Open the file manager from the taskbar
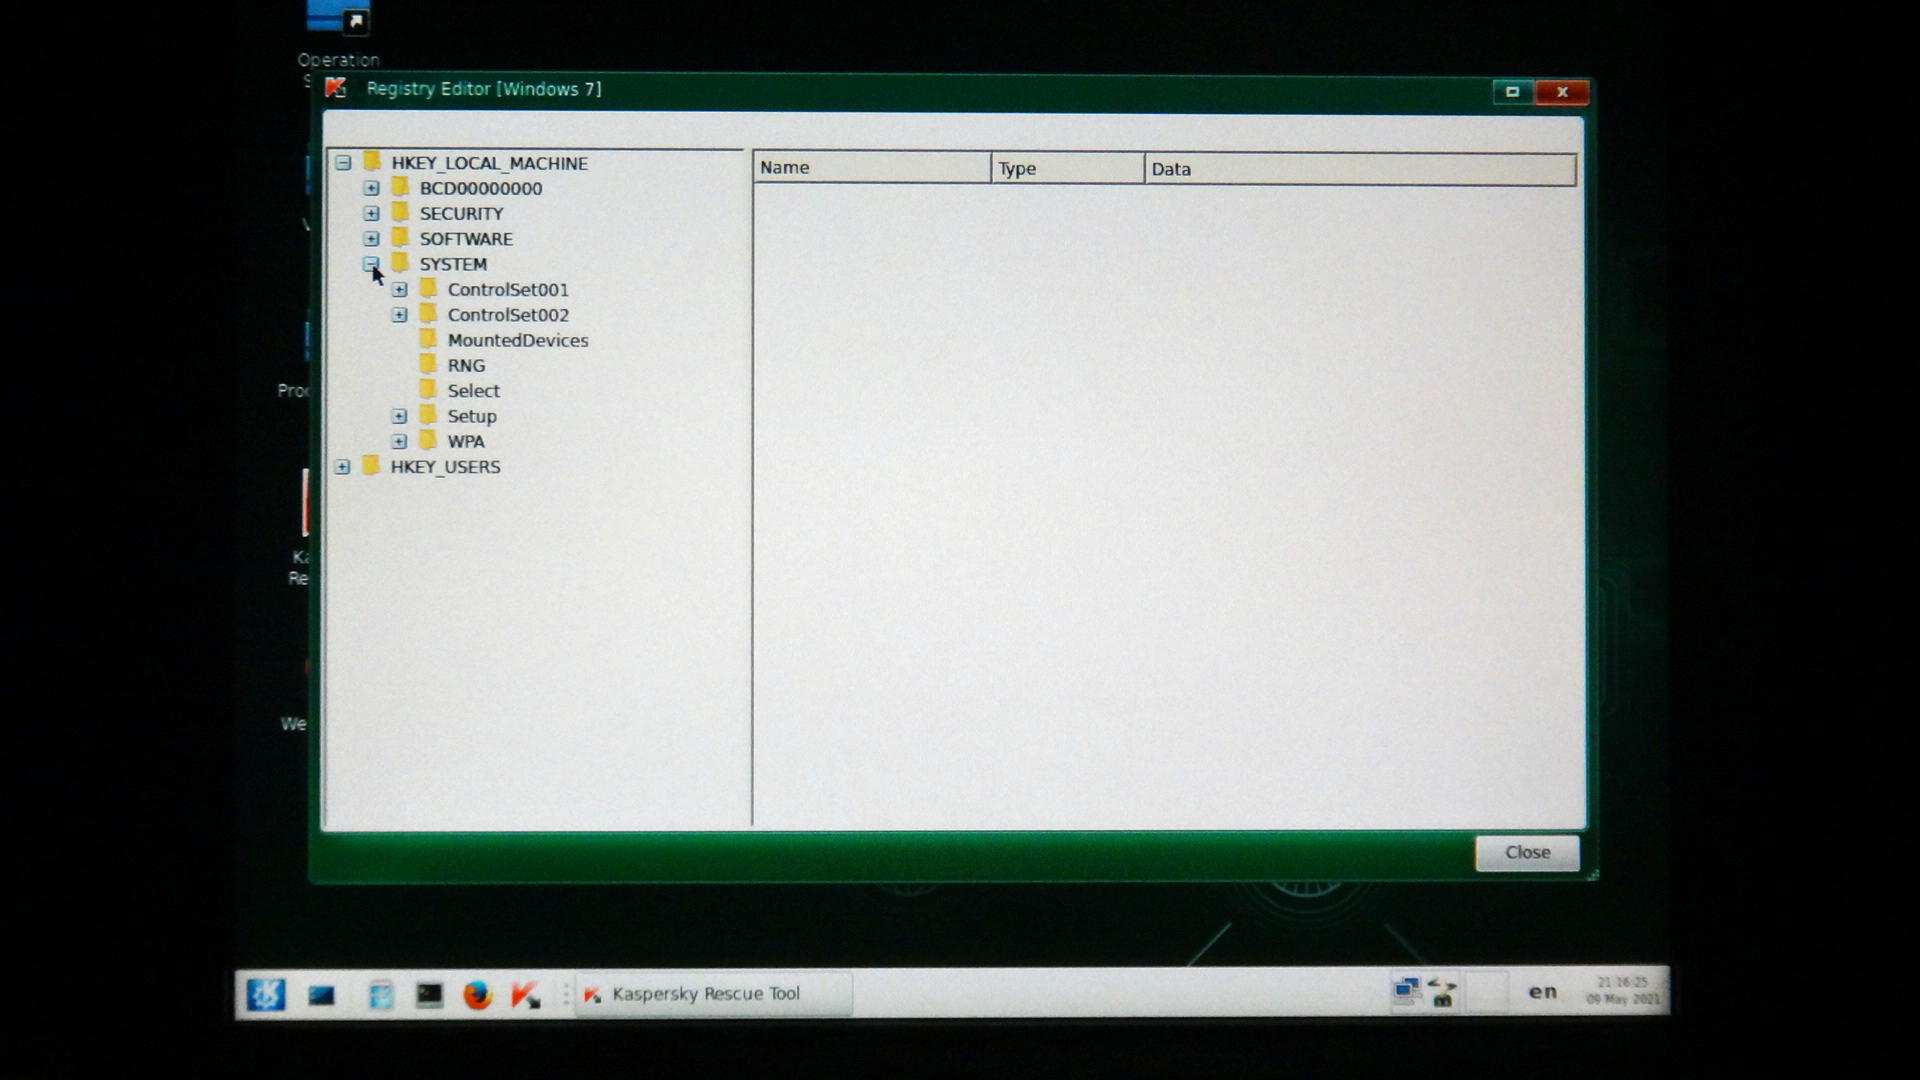The image size is (1920, 1080). click(381, 995)
